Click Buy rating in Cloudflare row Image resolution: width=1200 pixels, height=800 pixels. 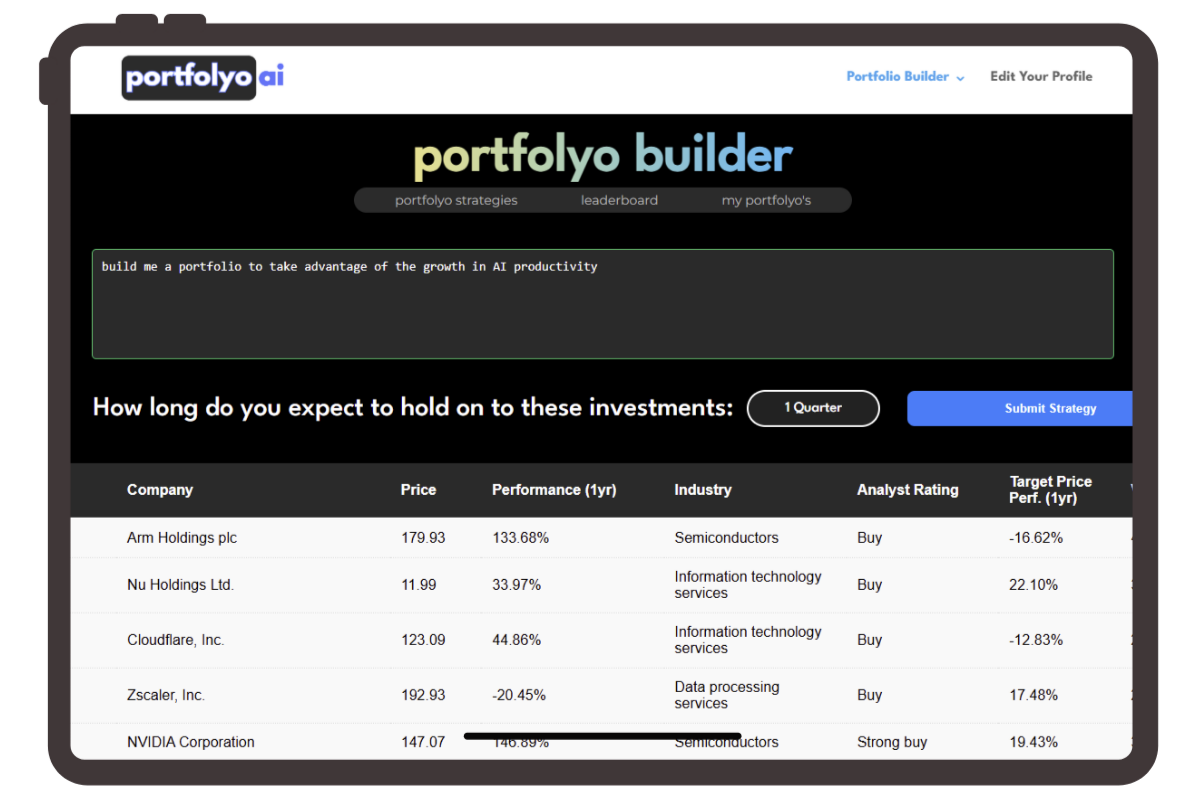click(x=869, y=640)
